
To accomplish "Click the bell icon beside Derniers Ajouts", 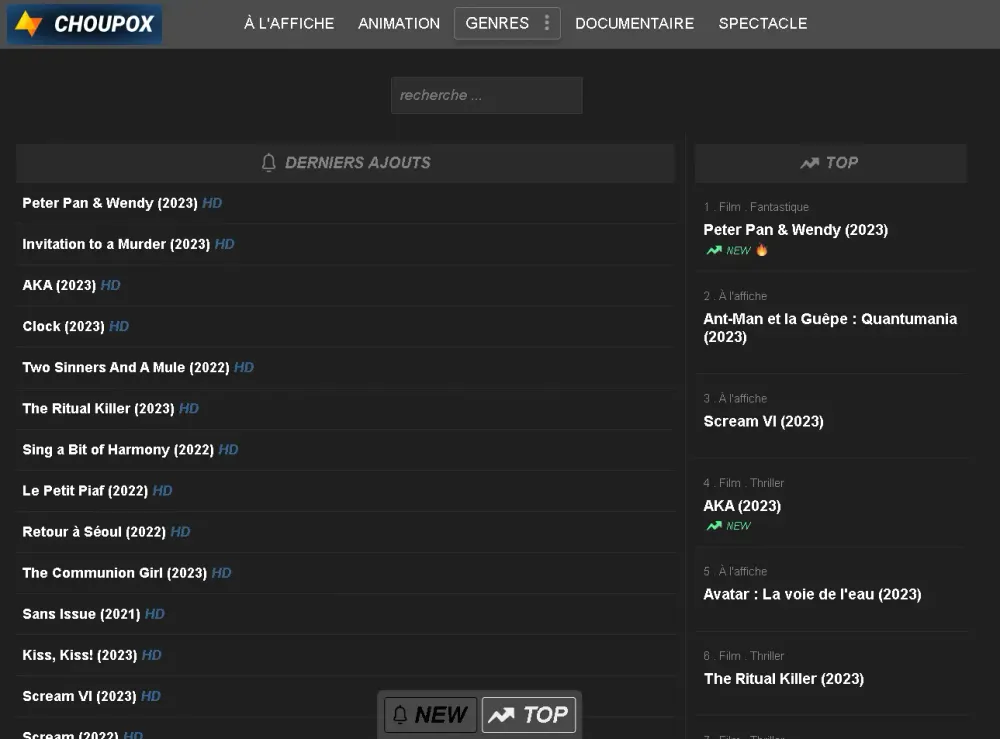I will pyautogui.click(x=268, y=163).
